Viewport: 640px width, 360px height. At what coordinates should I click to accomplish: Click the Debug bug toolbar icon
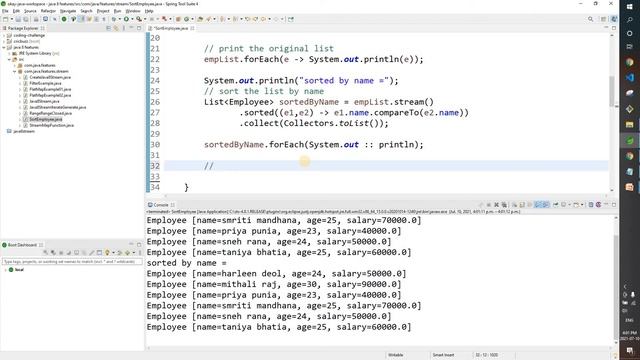coord(114,19)
